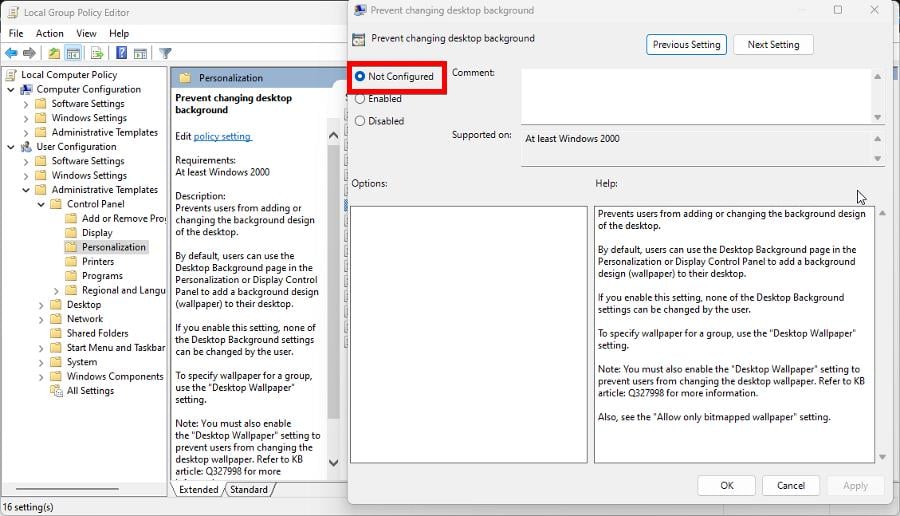Viewport: 900px width, 516px height.
Task: Open the Help toolbar icon
Action: coord(121,53)
